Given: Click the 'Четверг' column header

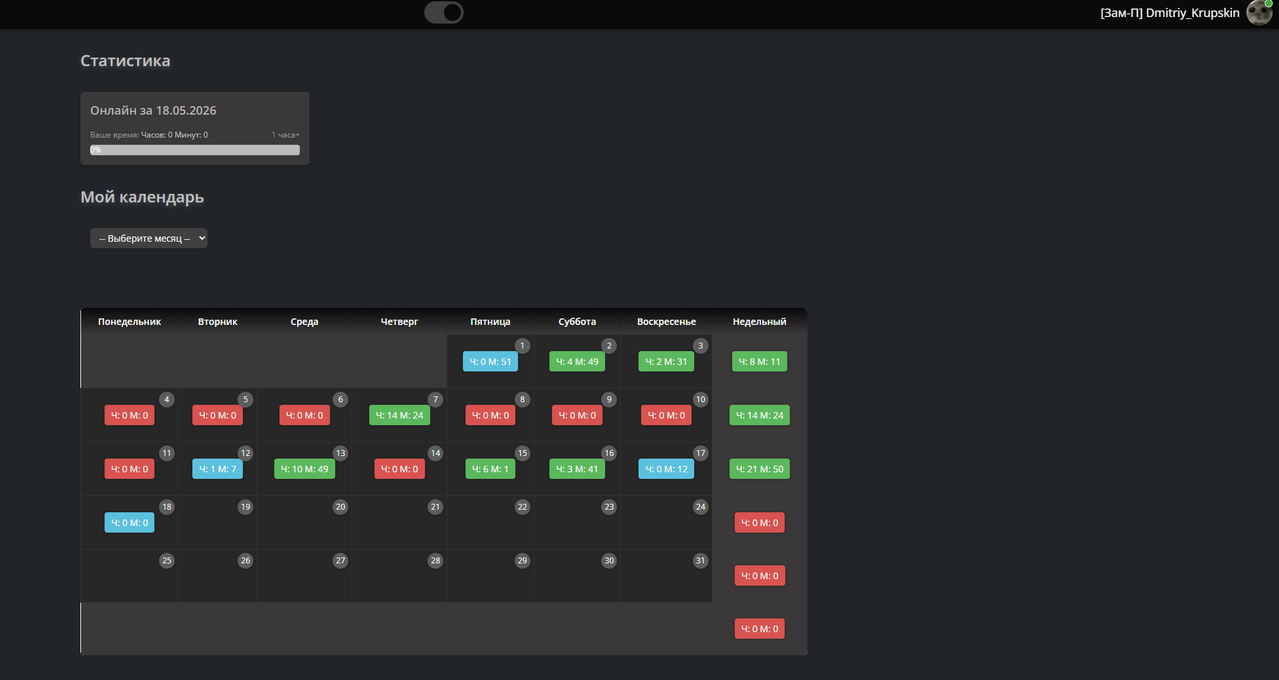Looking at the screenshot, I should [x=399, y=322].
